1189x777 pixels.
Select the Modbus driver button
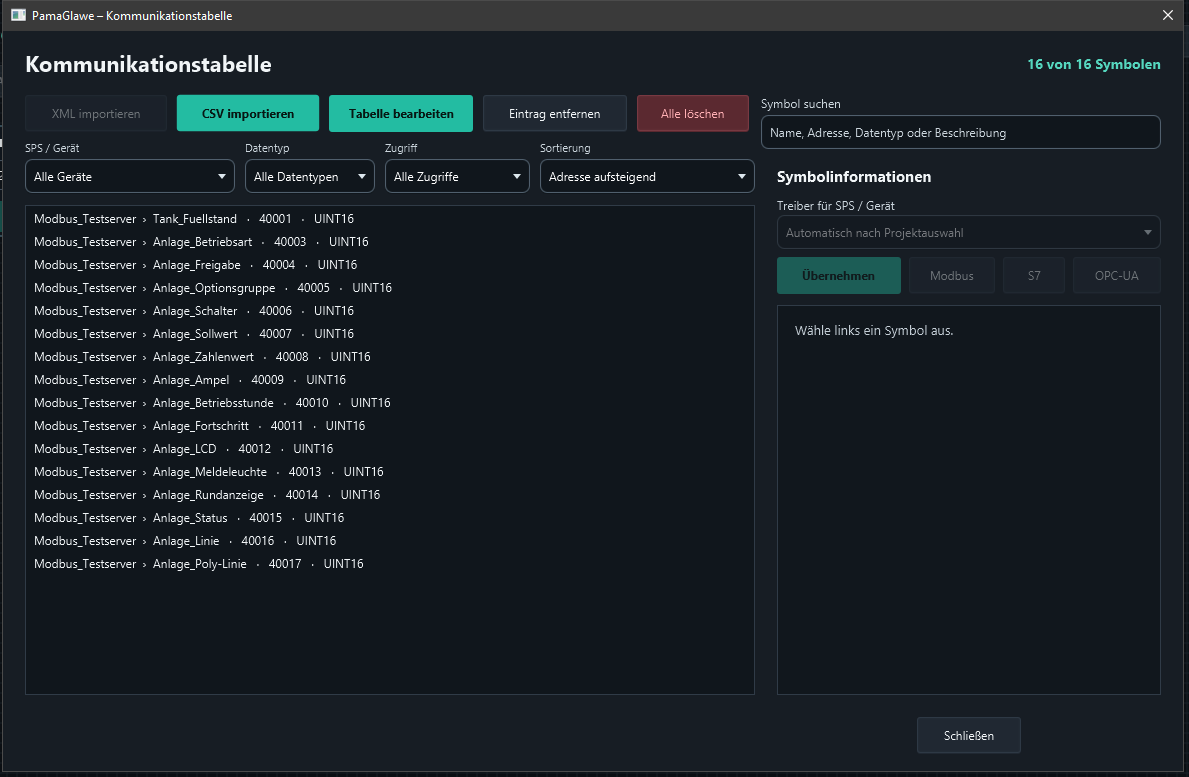(x=952, y=276)
